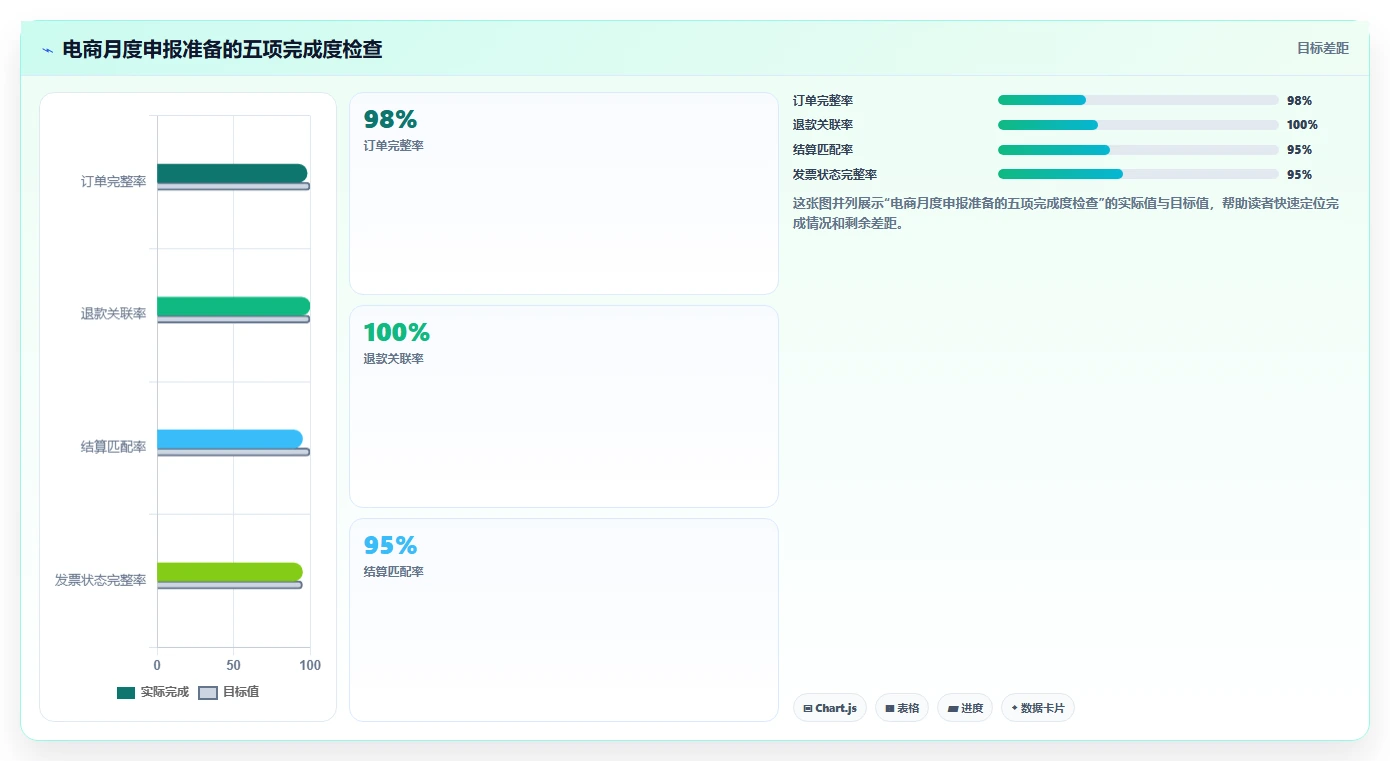Click the 订单完整率 chart axis label

pos(114,181)
